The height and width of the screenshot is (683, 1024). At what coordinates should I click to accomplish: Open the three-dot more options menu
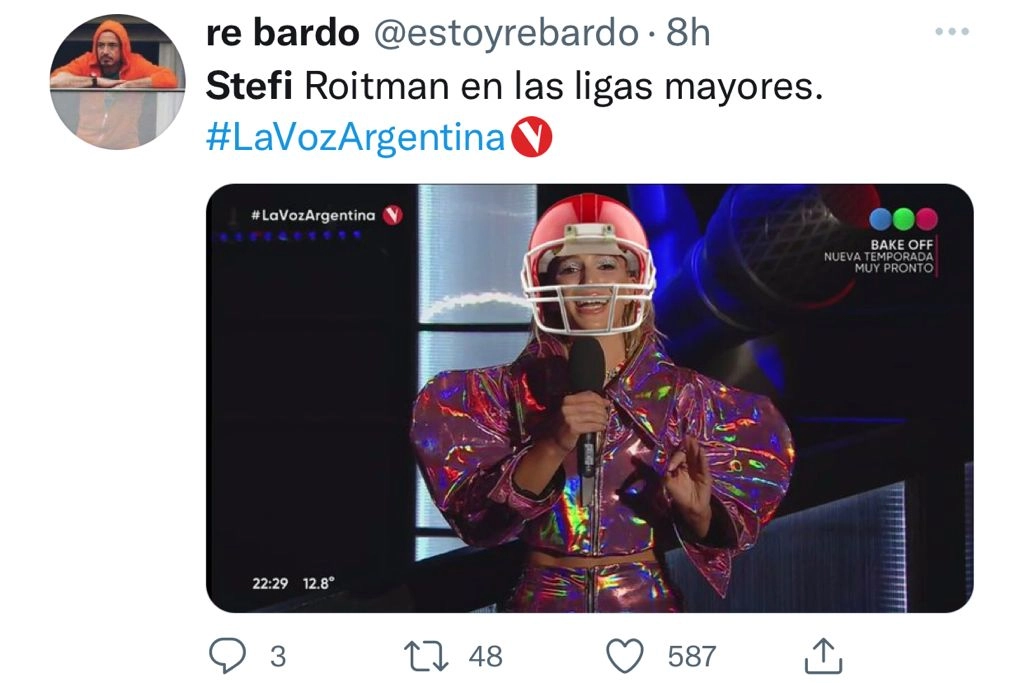(952, 31)
